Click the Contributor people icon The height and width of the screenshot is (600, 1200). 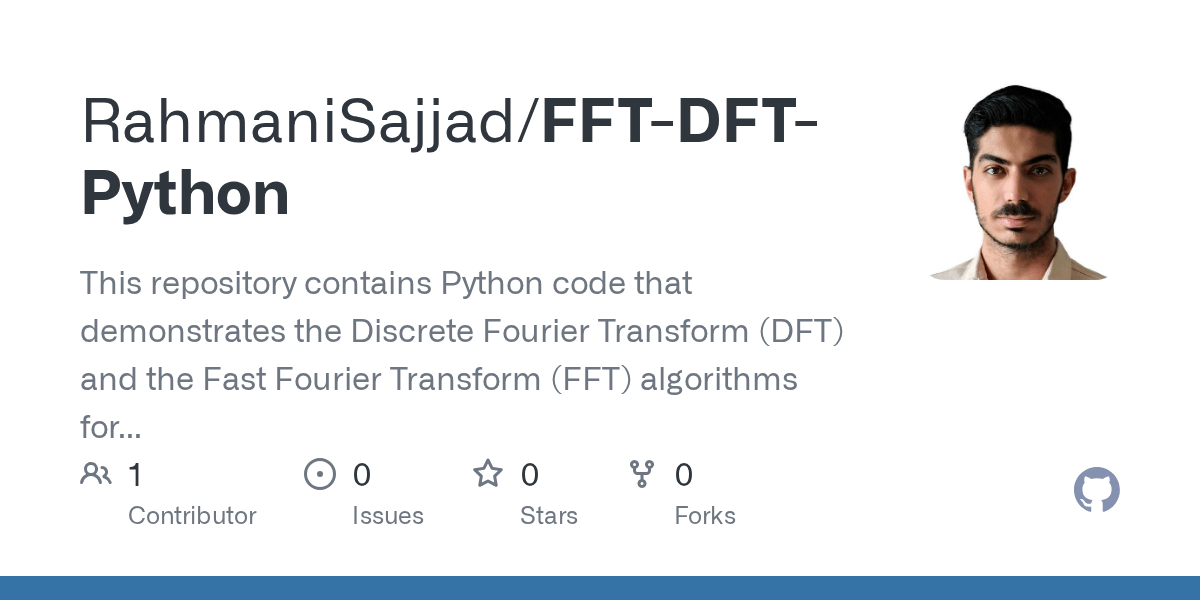(x=96, y=474)
